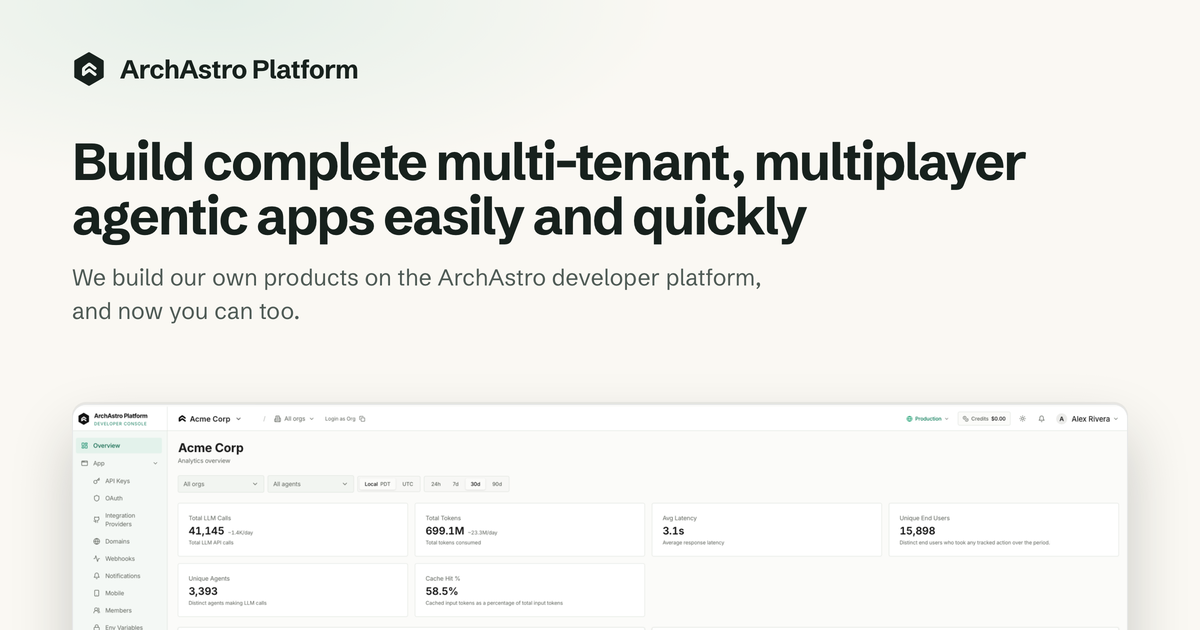Switch timezone to UTC

[x=407, y=484]
